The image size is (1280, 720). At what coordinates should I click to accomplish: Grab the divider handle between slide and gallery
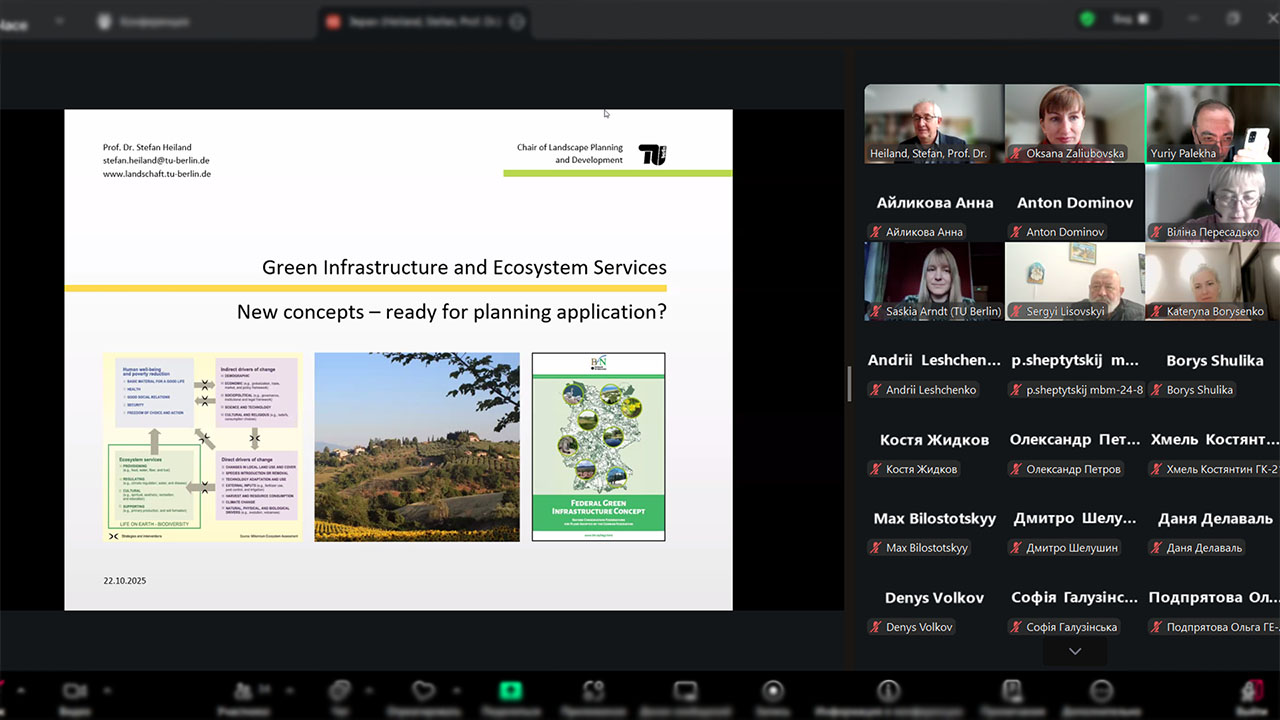[x=850, y=383]
